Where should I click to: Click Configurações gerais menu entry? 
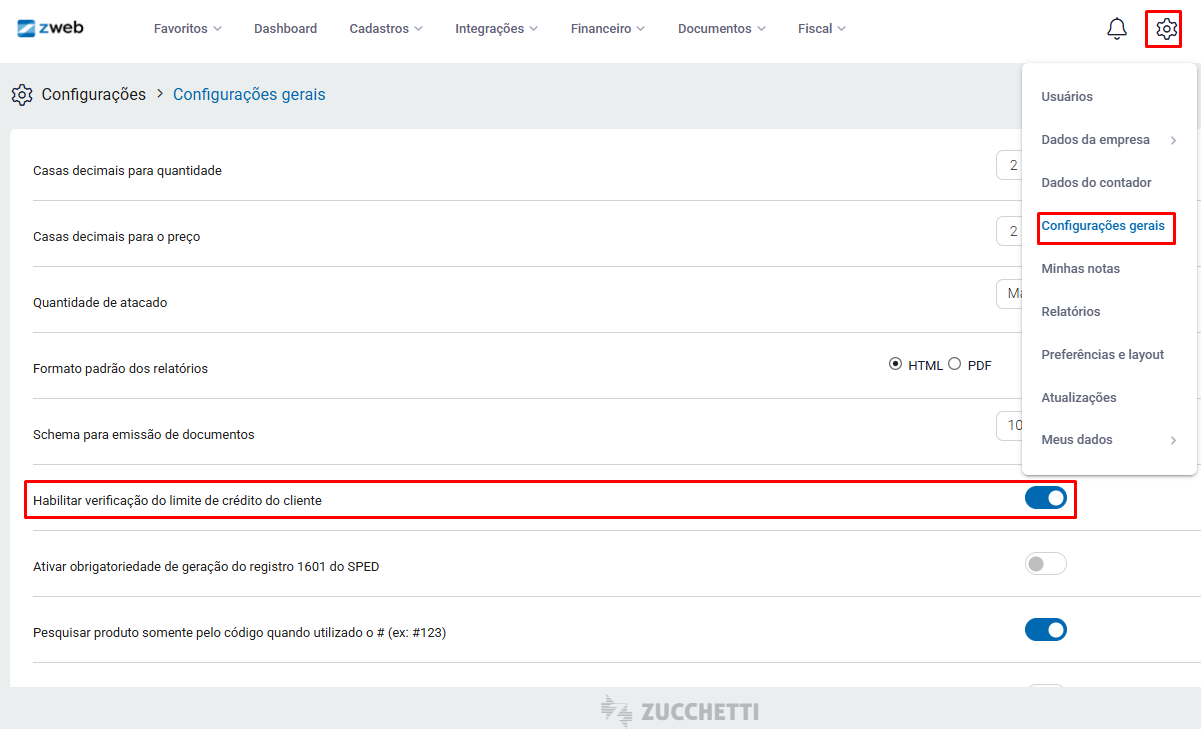[1103, 226]
